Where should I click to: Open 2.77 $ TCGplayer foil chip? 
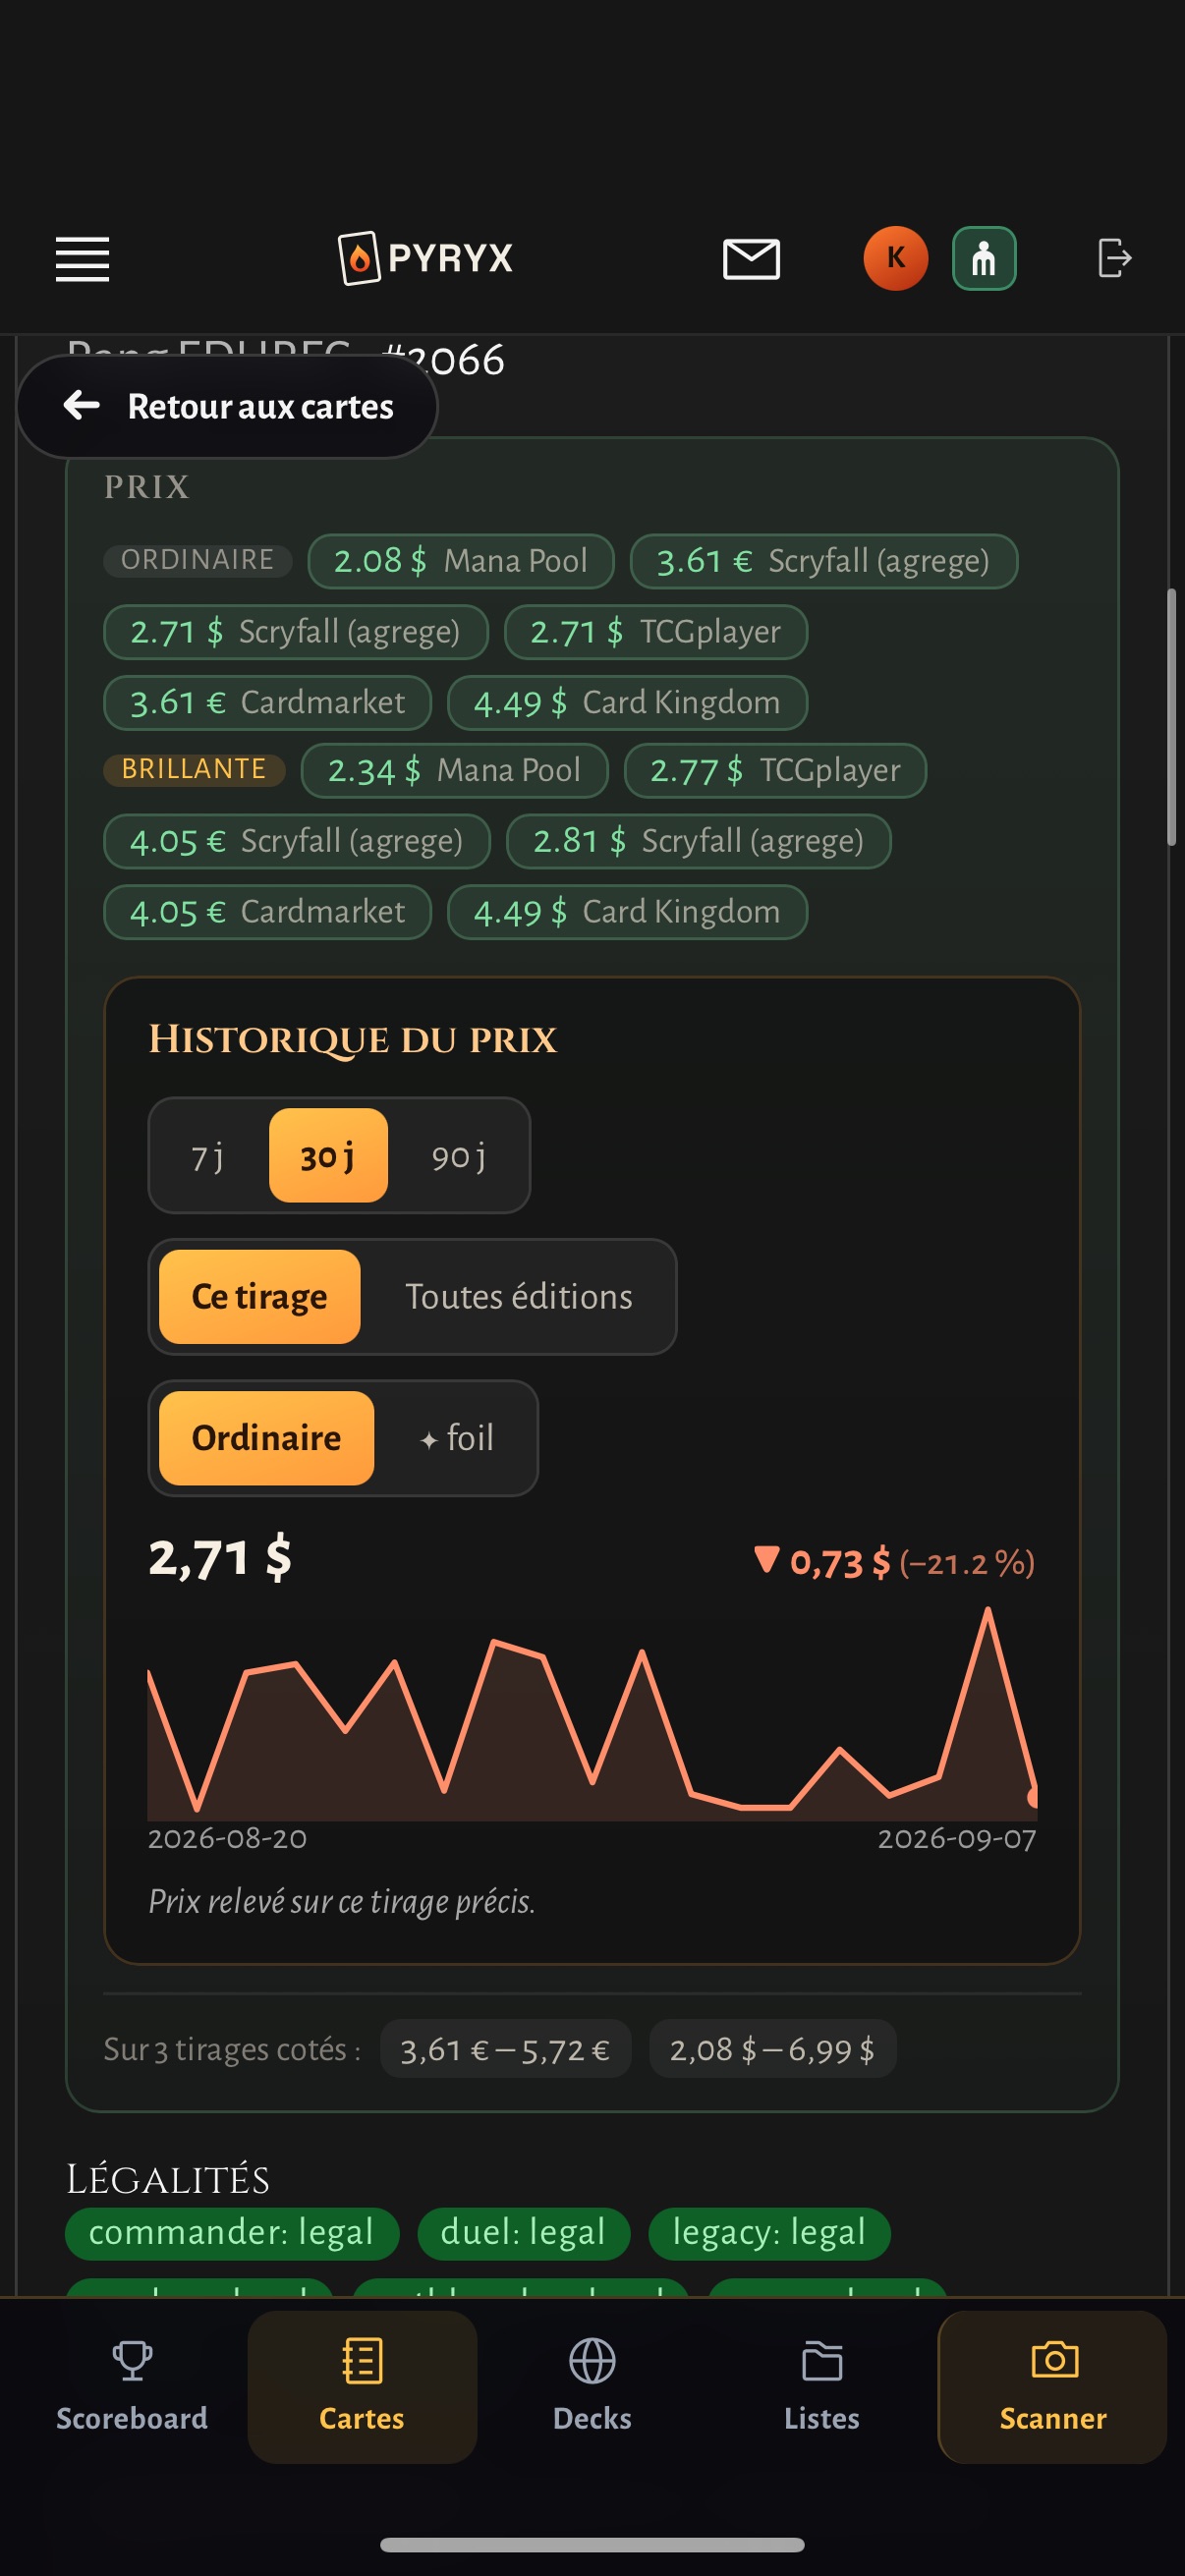(775, 770)
